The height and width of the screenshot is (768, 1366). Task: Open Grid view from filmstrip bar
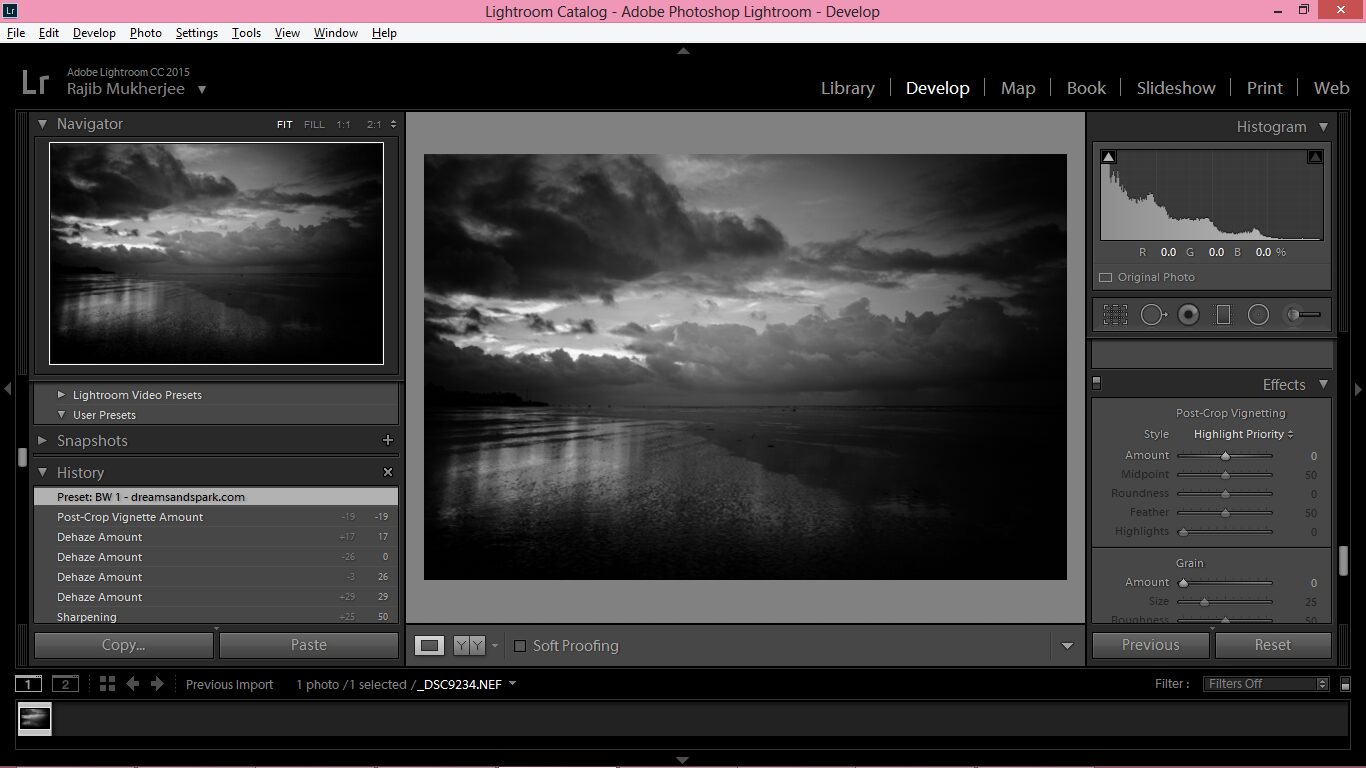(x=107, y=684)
